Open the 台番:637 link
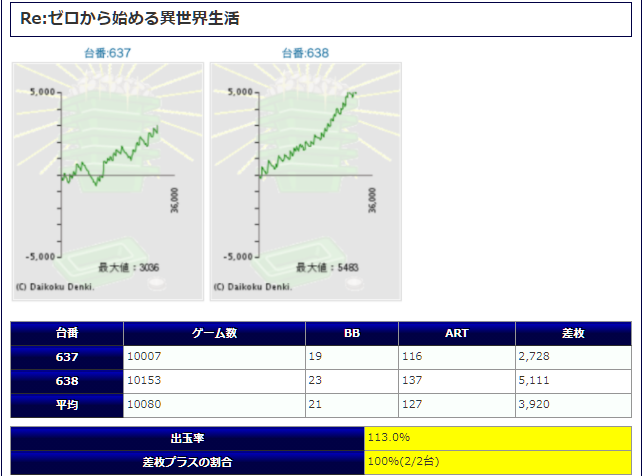 (107, 53)
